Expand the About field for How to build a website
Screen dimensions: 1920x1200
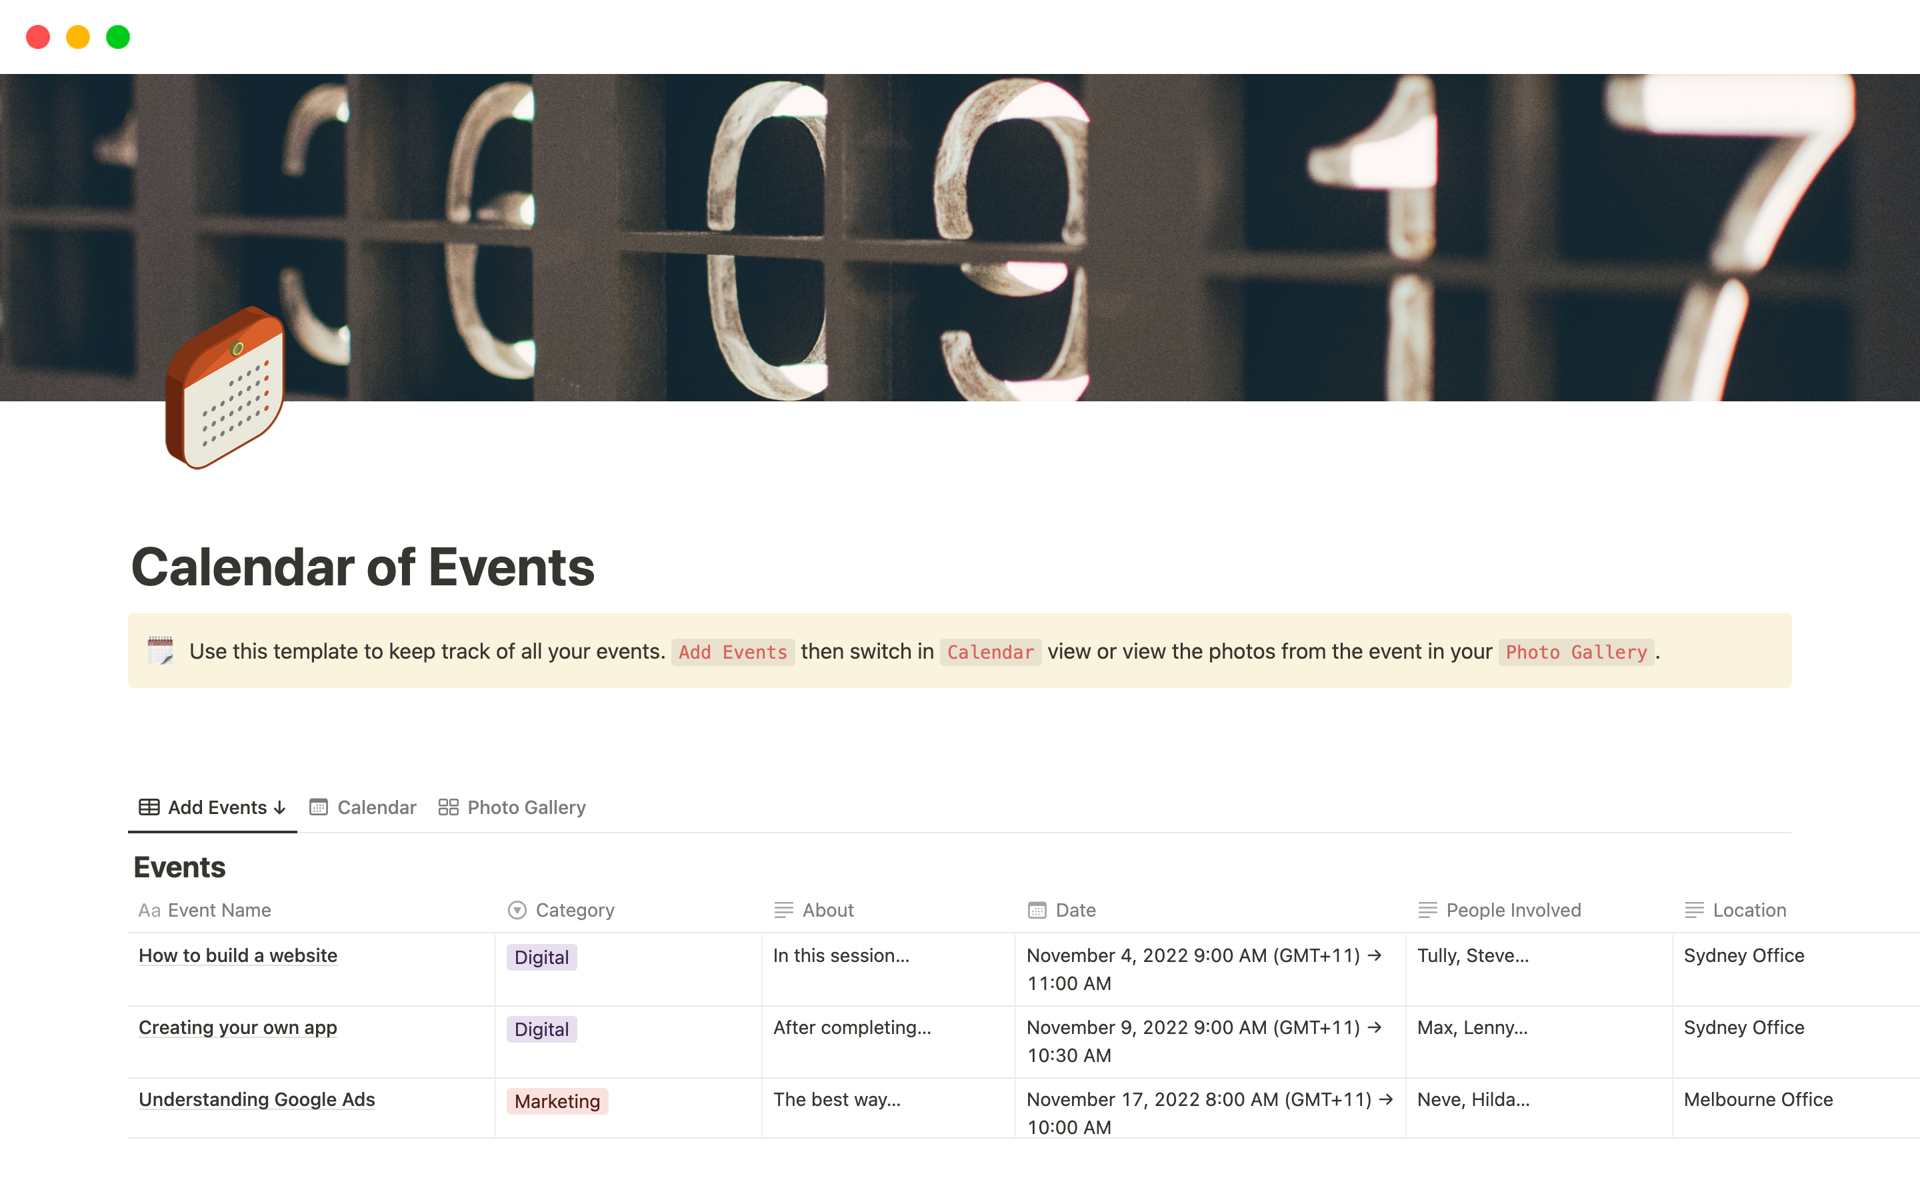click(x=843, y=954)
